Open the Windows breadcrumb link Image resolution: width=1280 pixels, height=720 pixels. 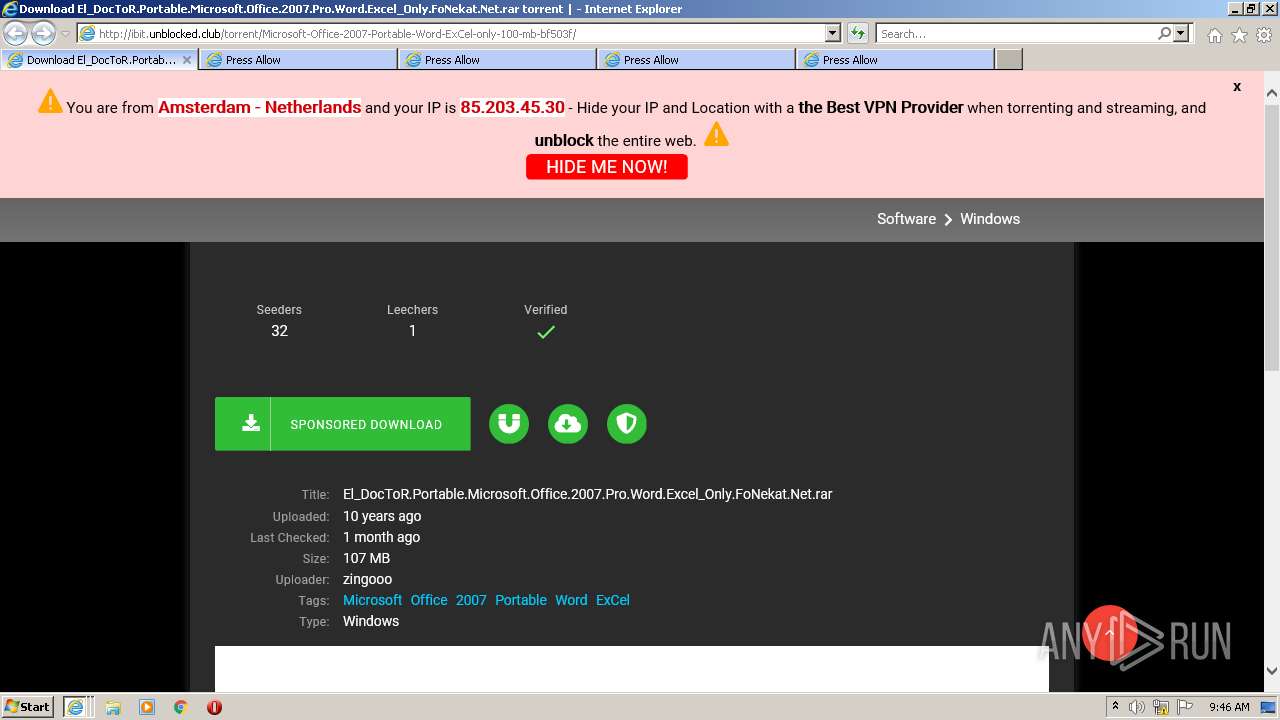(x=990, y=219)
